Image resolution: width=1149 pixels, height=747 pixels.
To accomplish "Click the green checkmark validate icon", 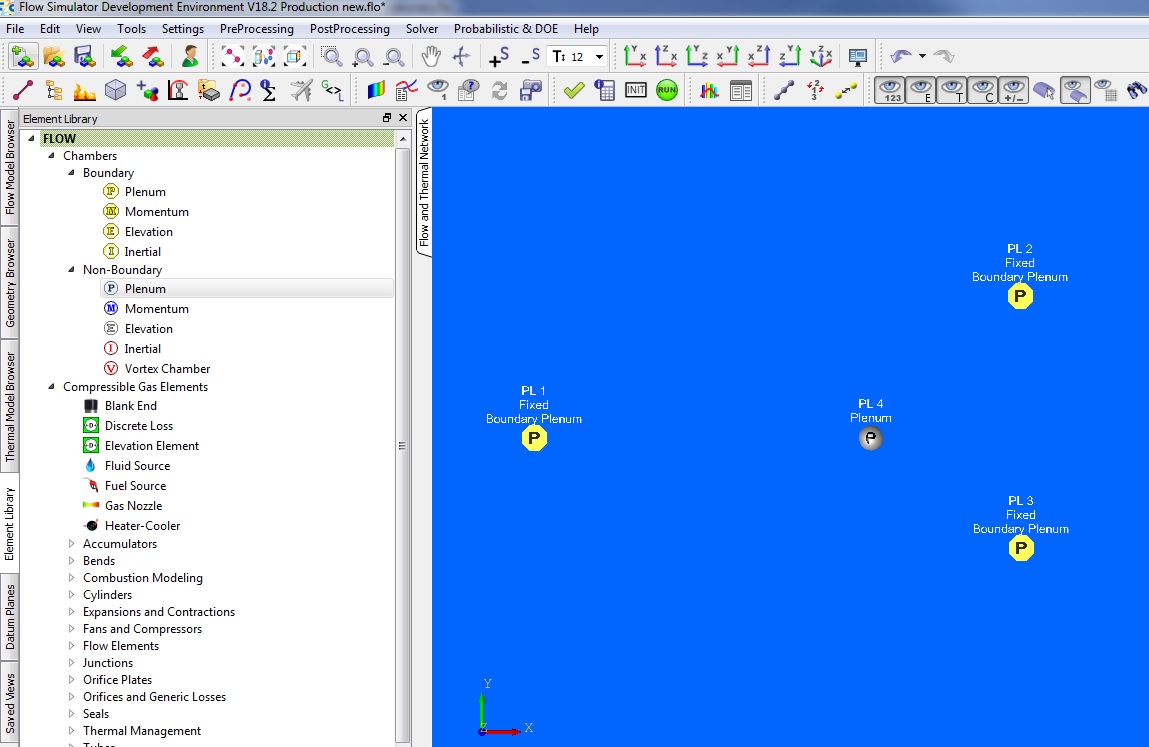I will click(573, 90).
